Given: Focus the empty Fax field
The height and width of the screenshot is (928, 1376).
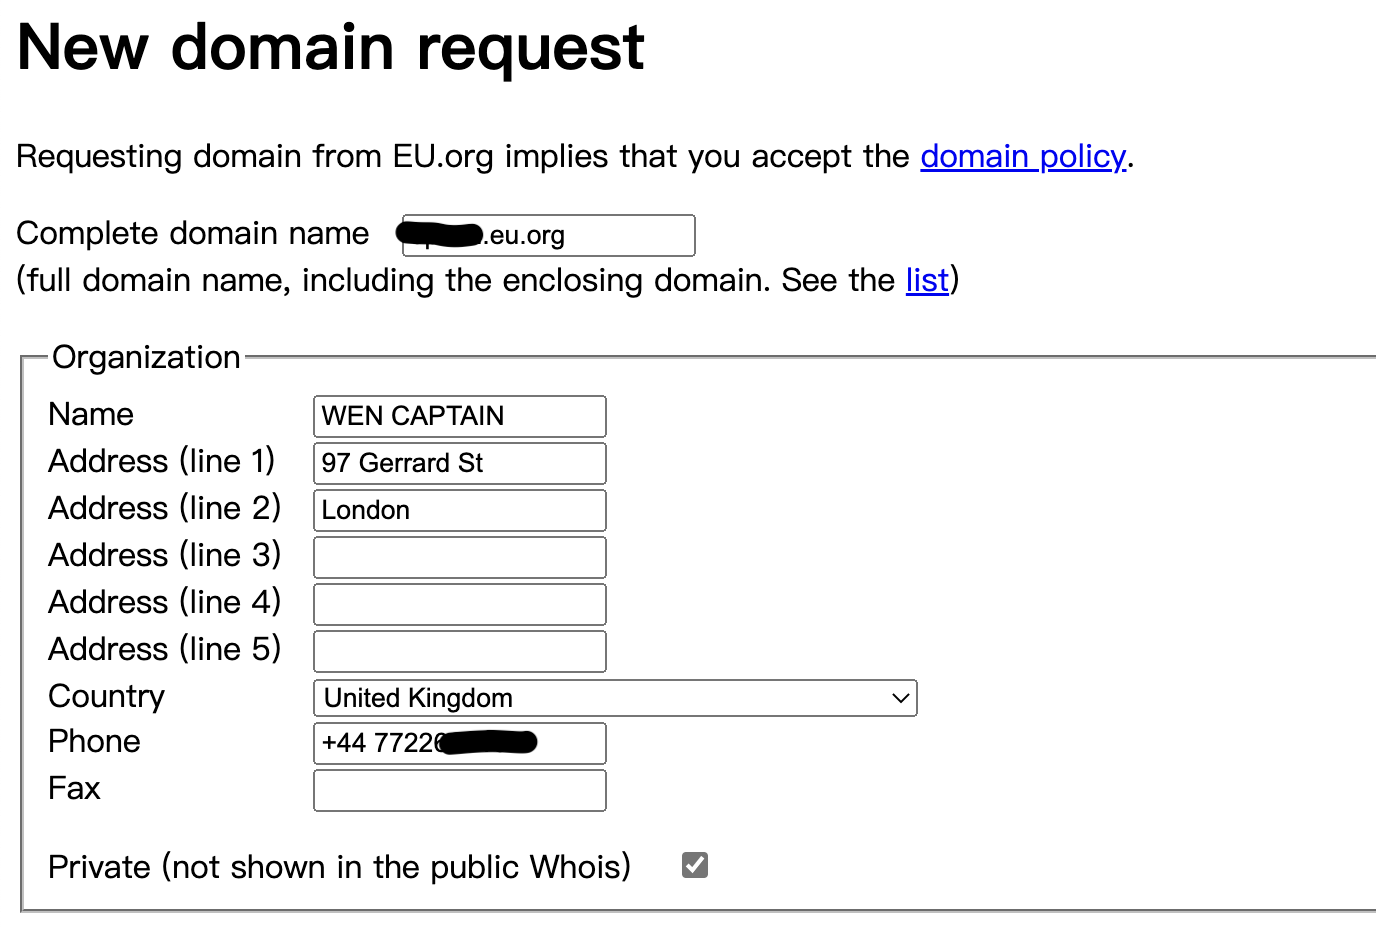Looking at the screenshot, I should tap(459, 790).
